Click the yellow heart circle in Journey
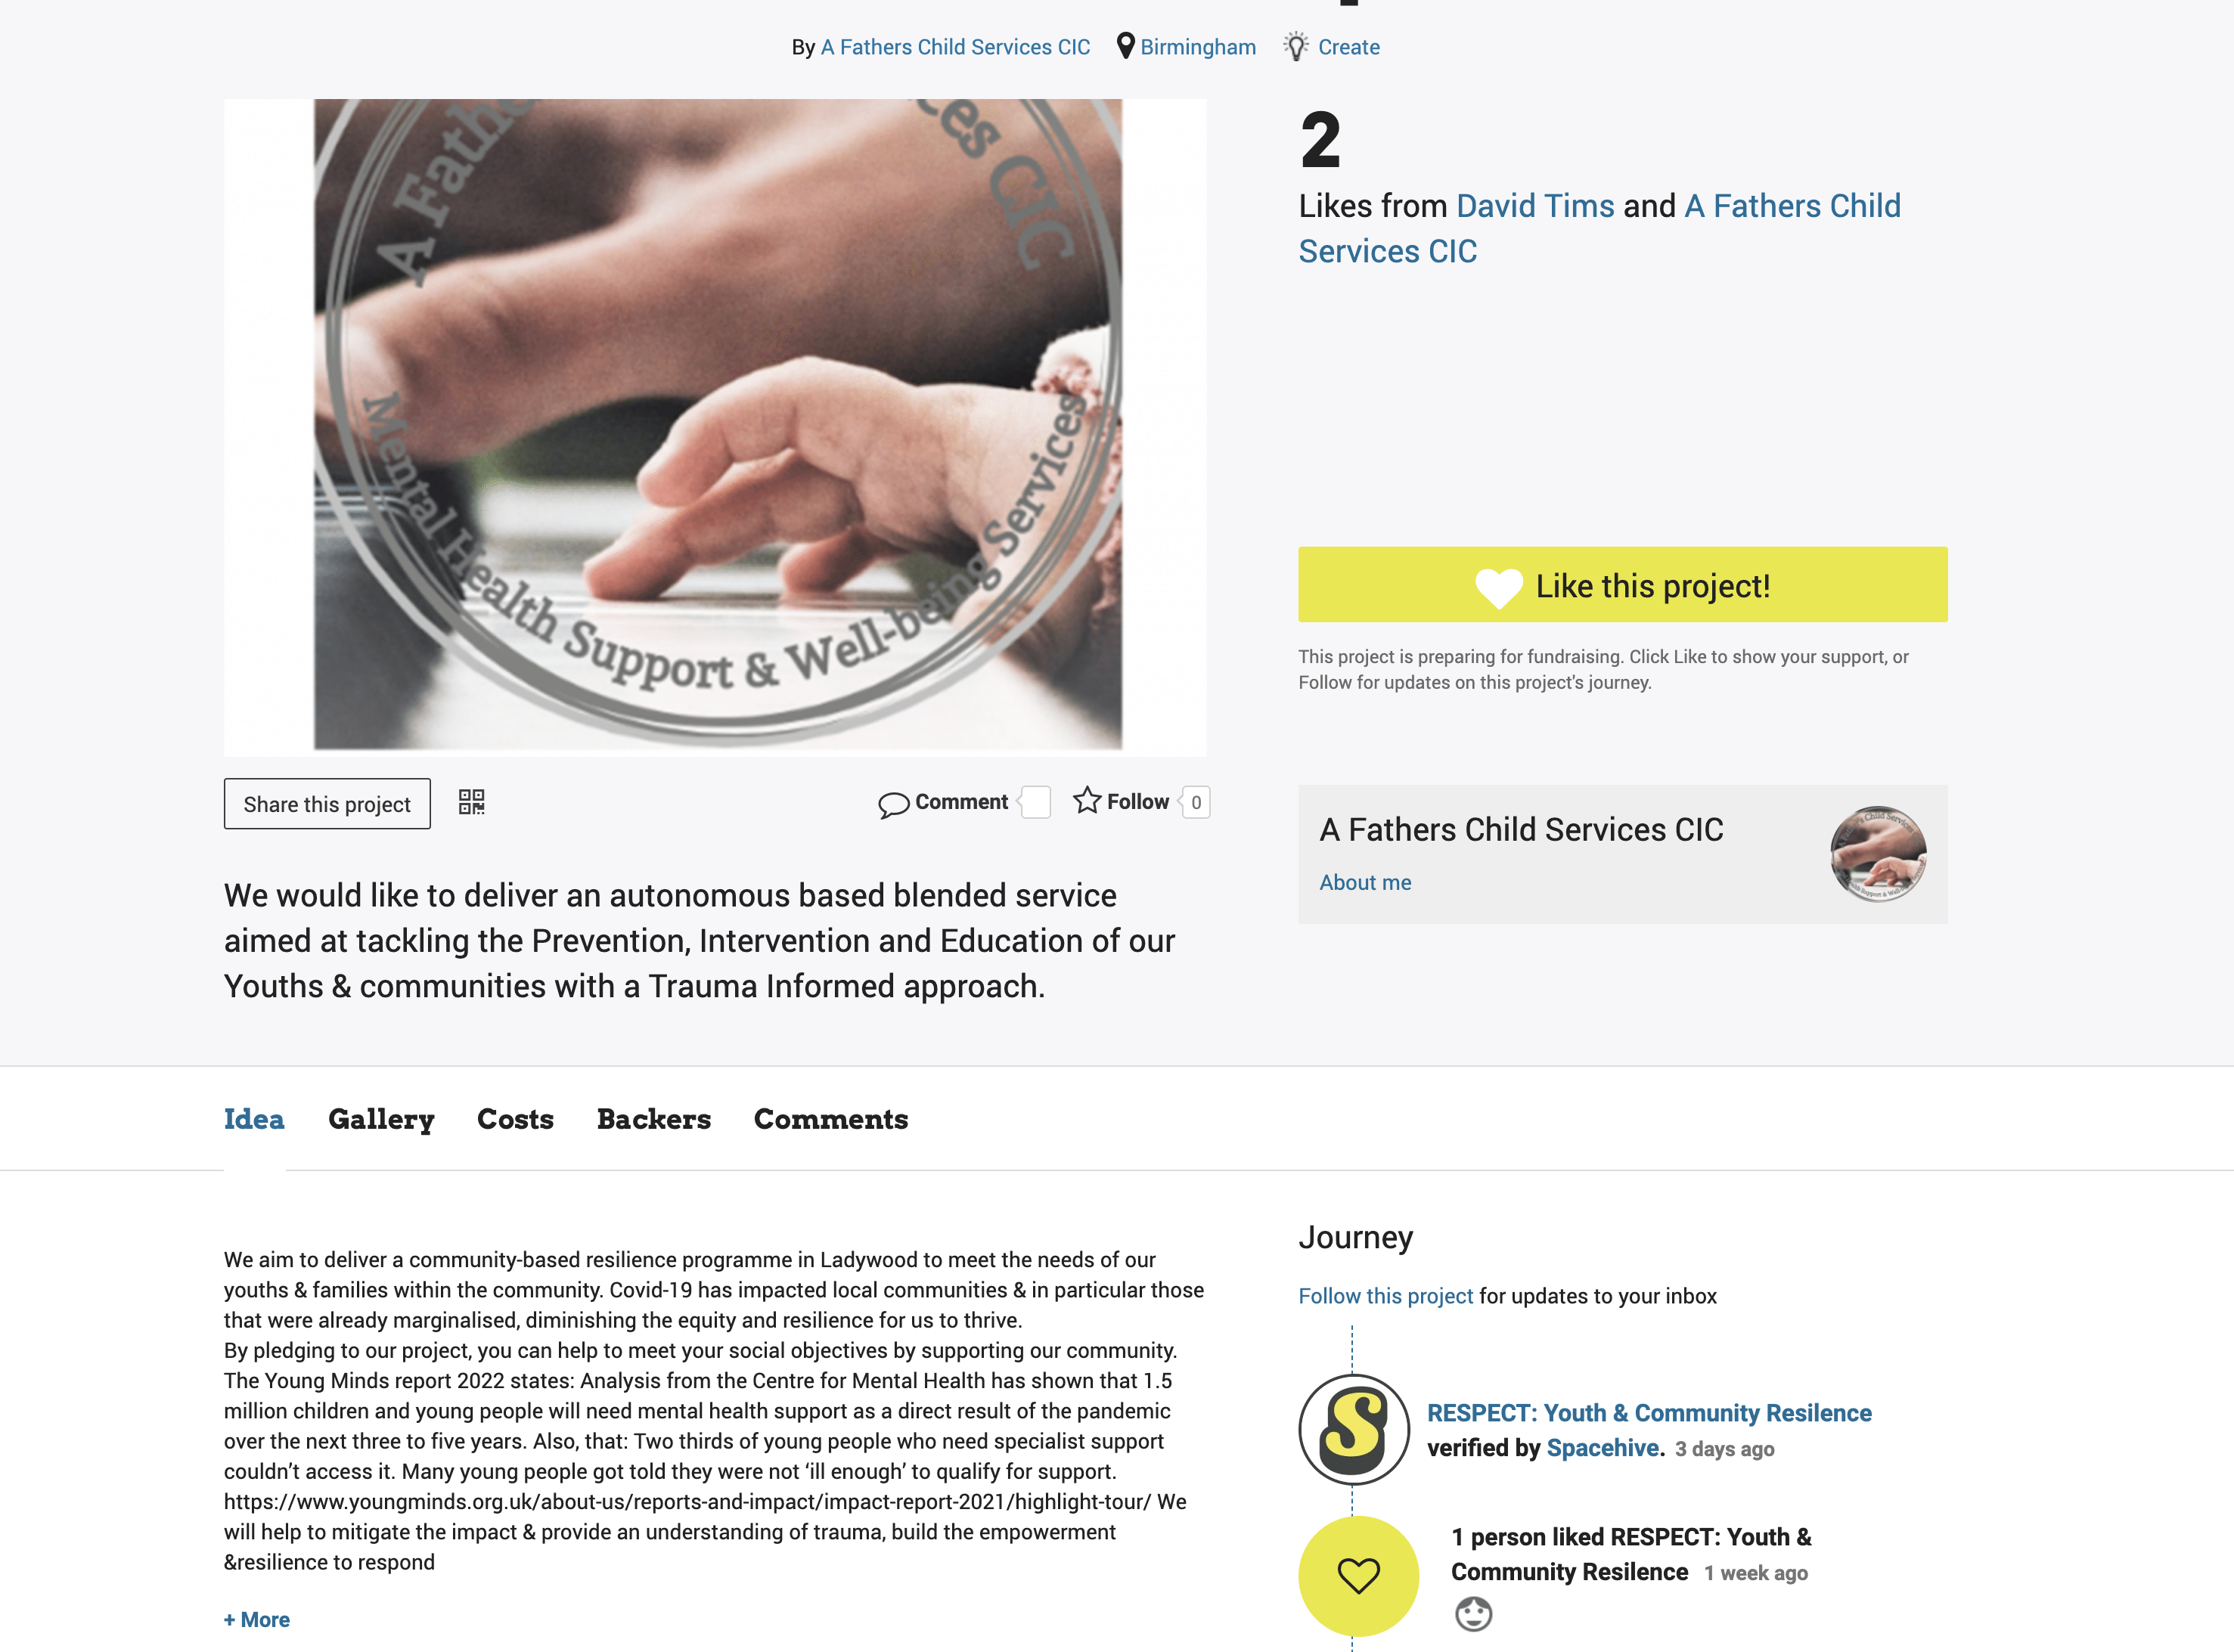Screen dimensions: 2234x1652 coord(1358,1575)
